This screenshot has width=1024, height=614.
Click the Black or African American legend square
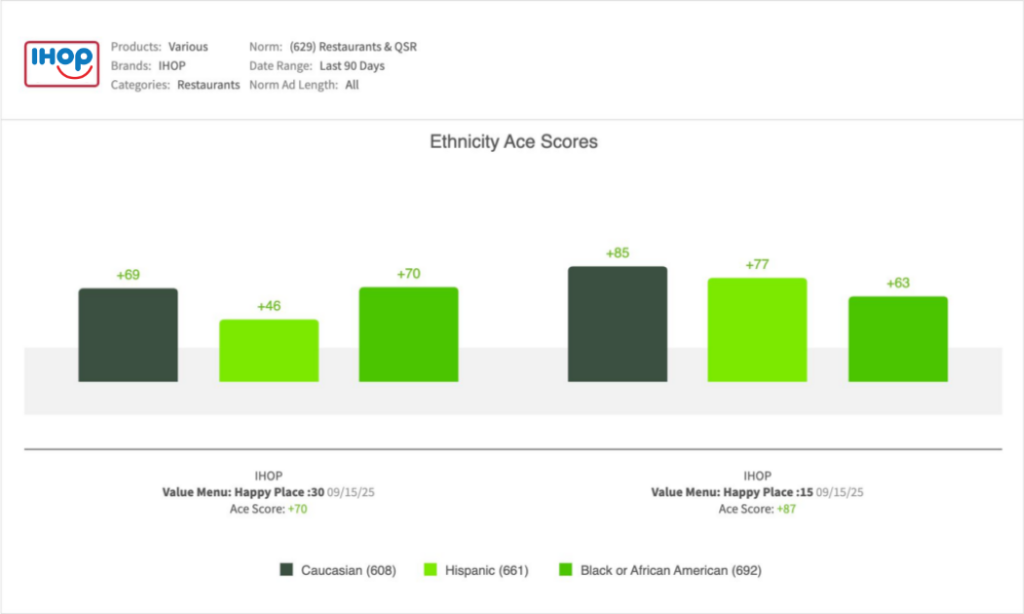click(565, 570)
